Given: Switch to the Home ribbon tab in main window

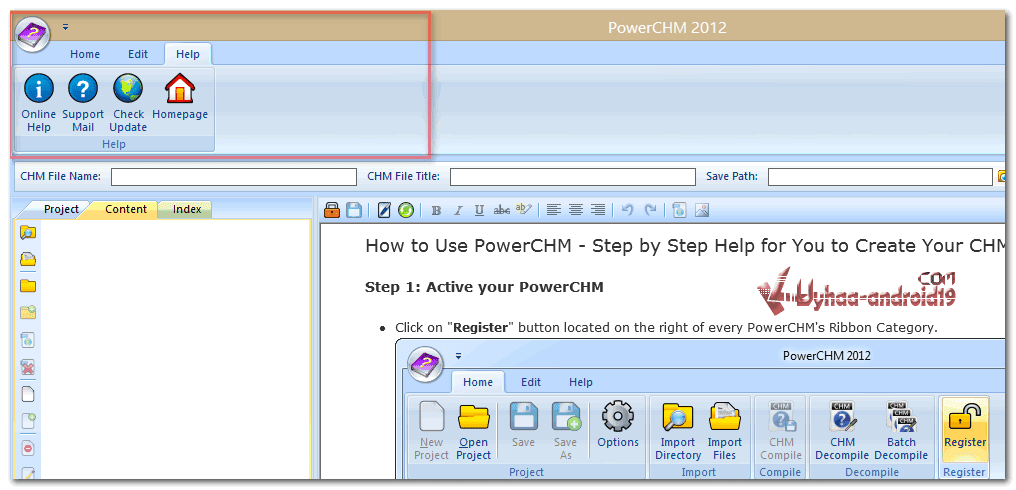Looking at the screenshot, I should 85,54.
